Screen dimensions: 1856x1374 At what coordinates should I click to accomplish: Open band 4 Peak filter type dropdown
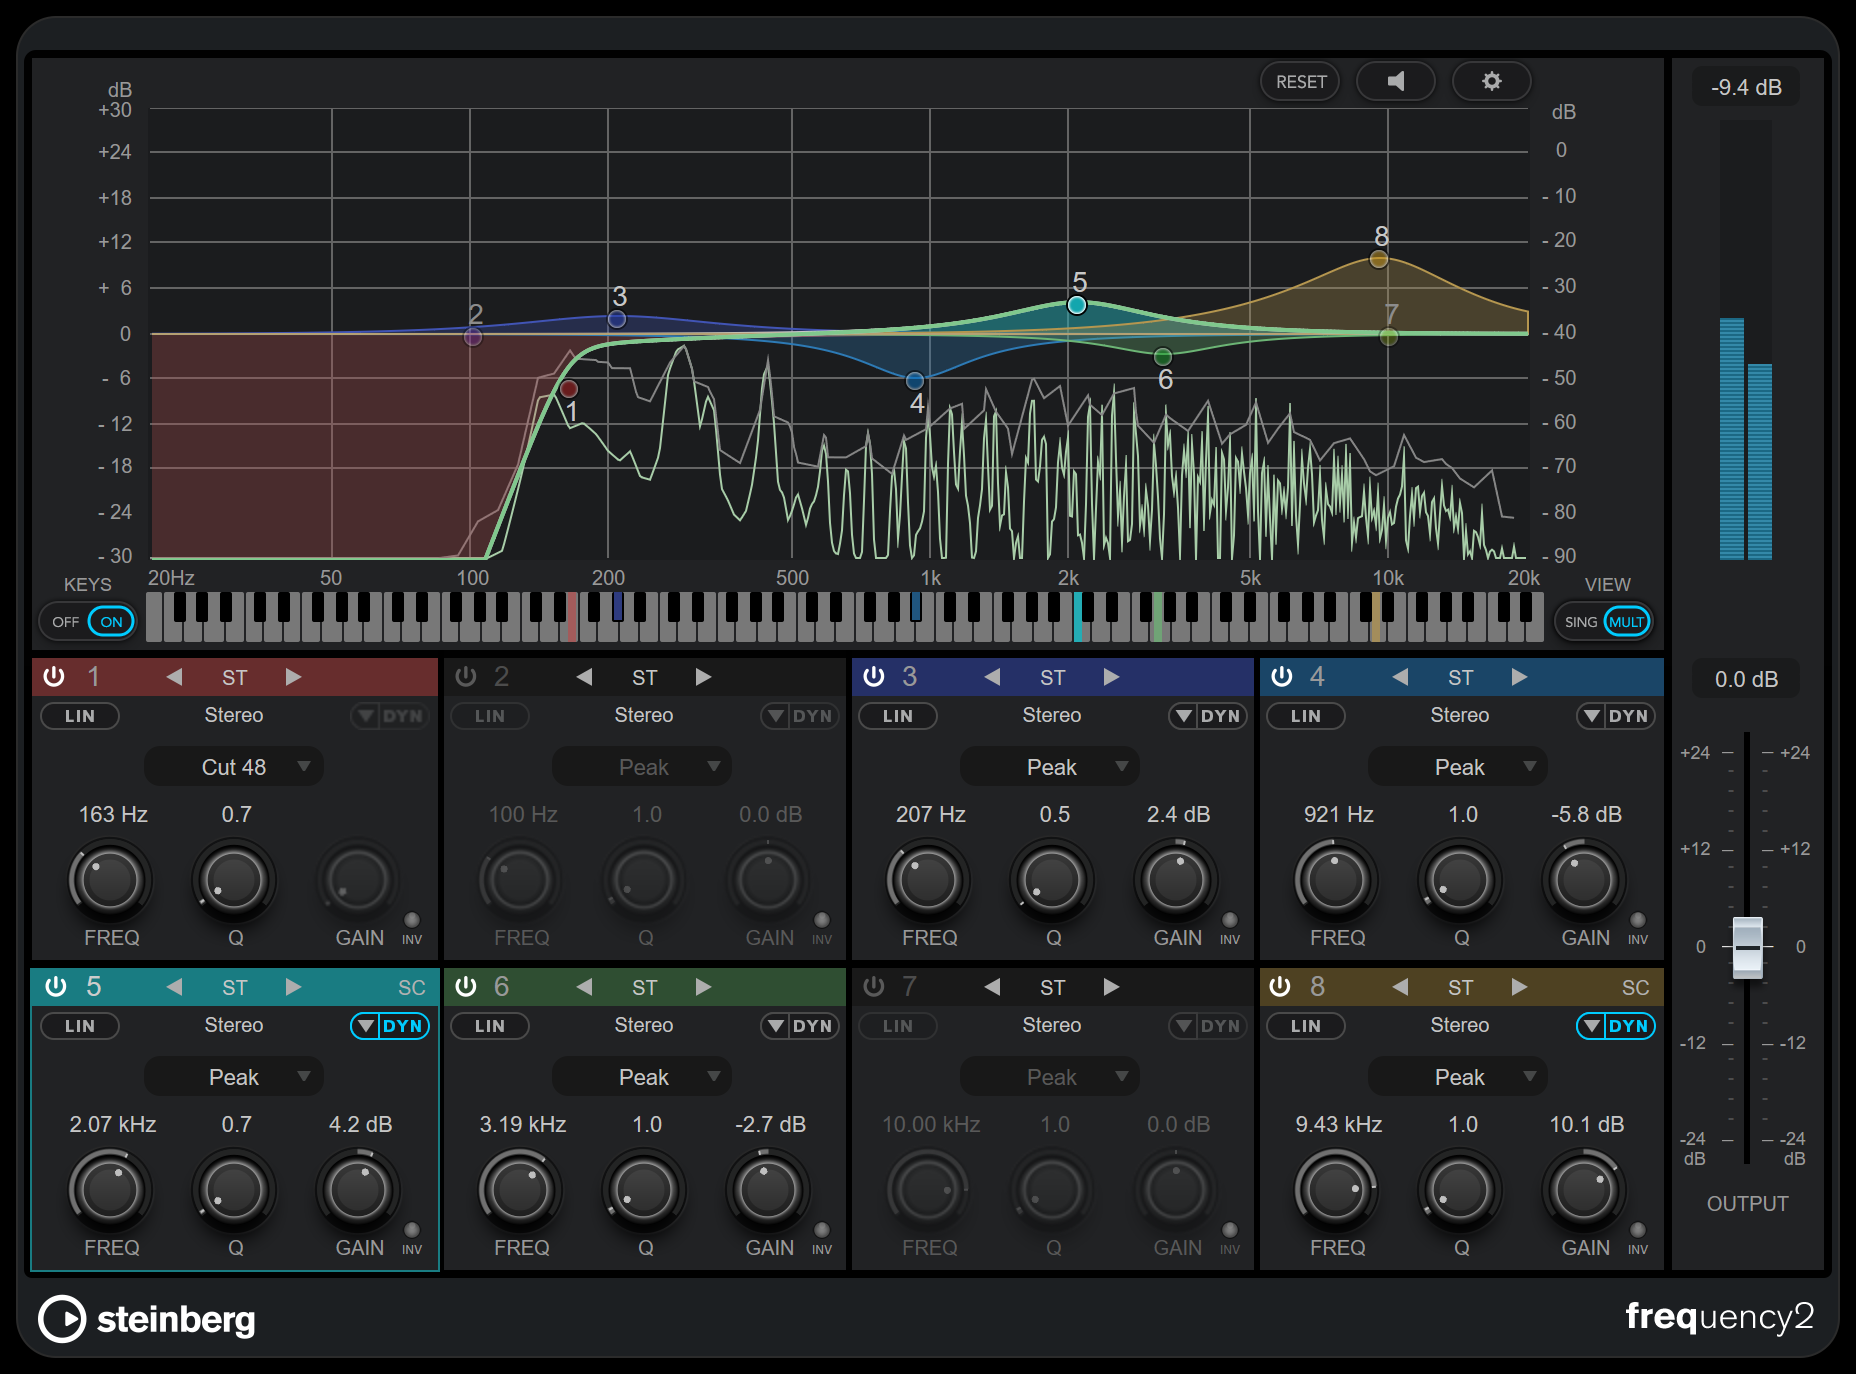(x=1458, y=767)
